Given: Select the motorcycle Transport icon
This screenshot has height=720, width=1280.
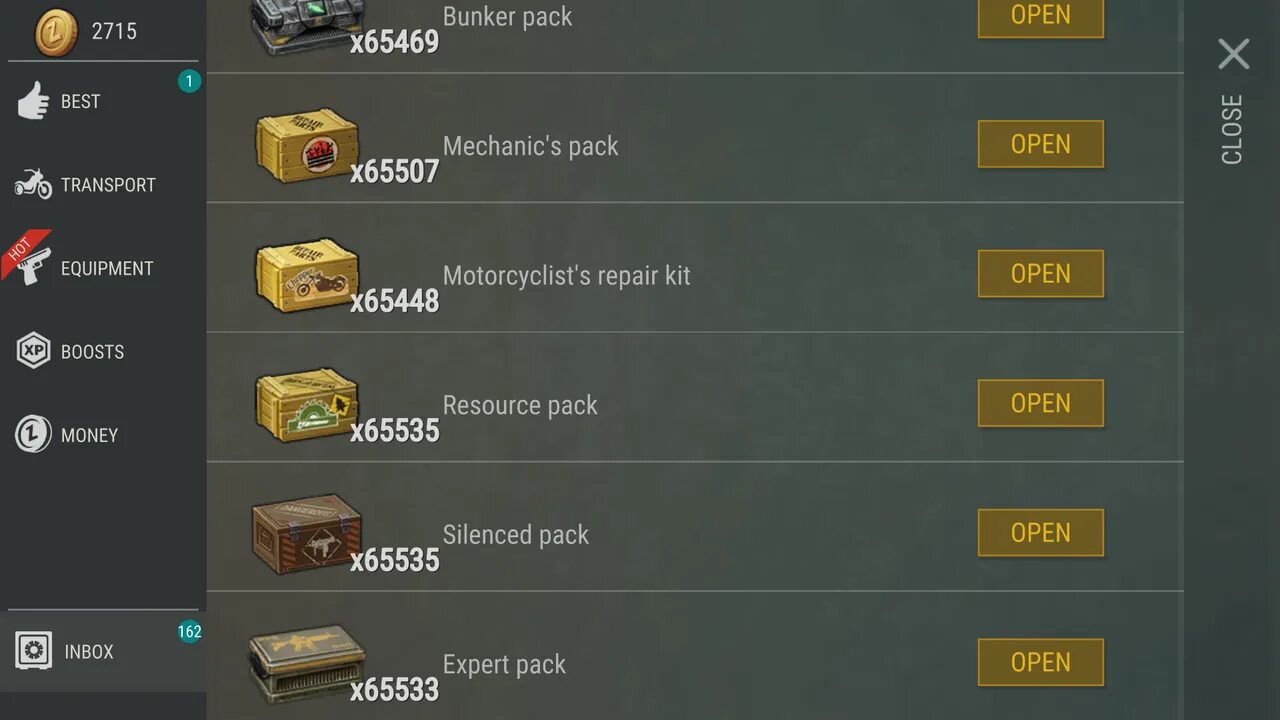Looking at the screenshot, I should pyautogui.click(x=33, y=184).
